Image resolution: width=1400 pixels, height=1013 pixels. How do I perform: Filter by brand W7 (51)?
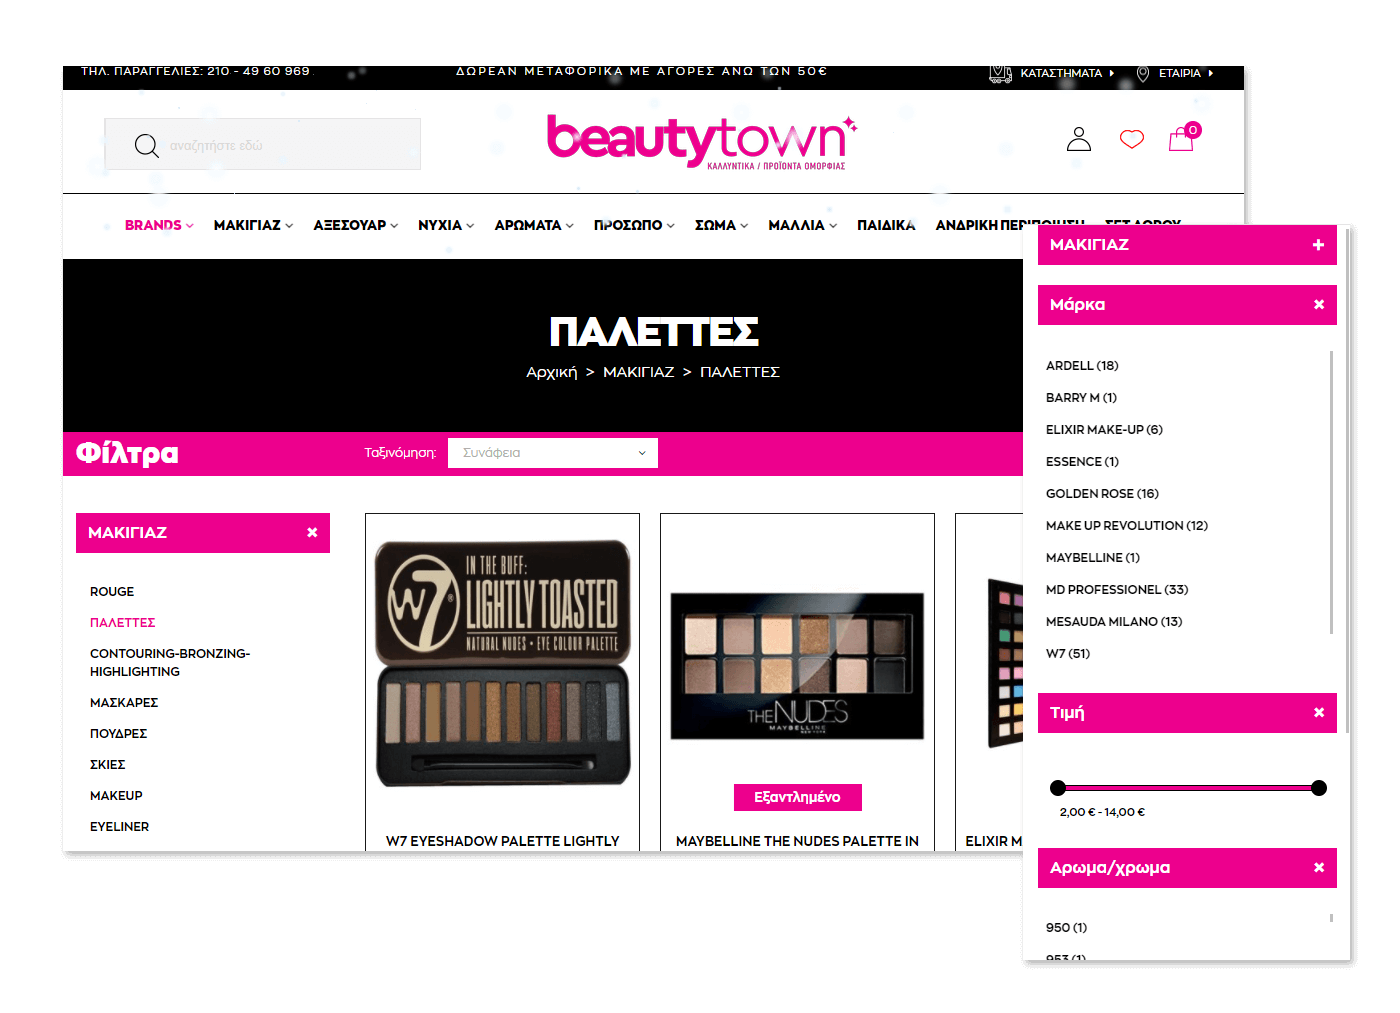[1068, 654]
